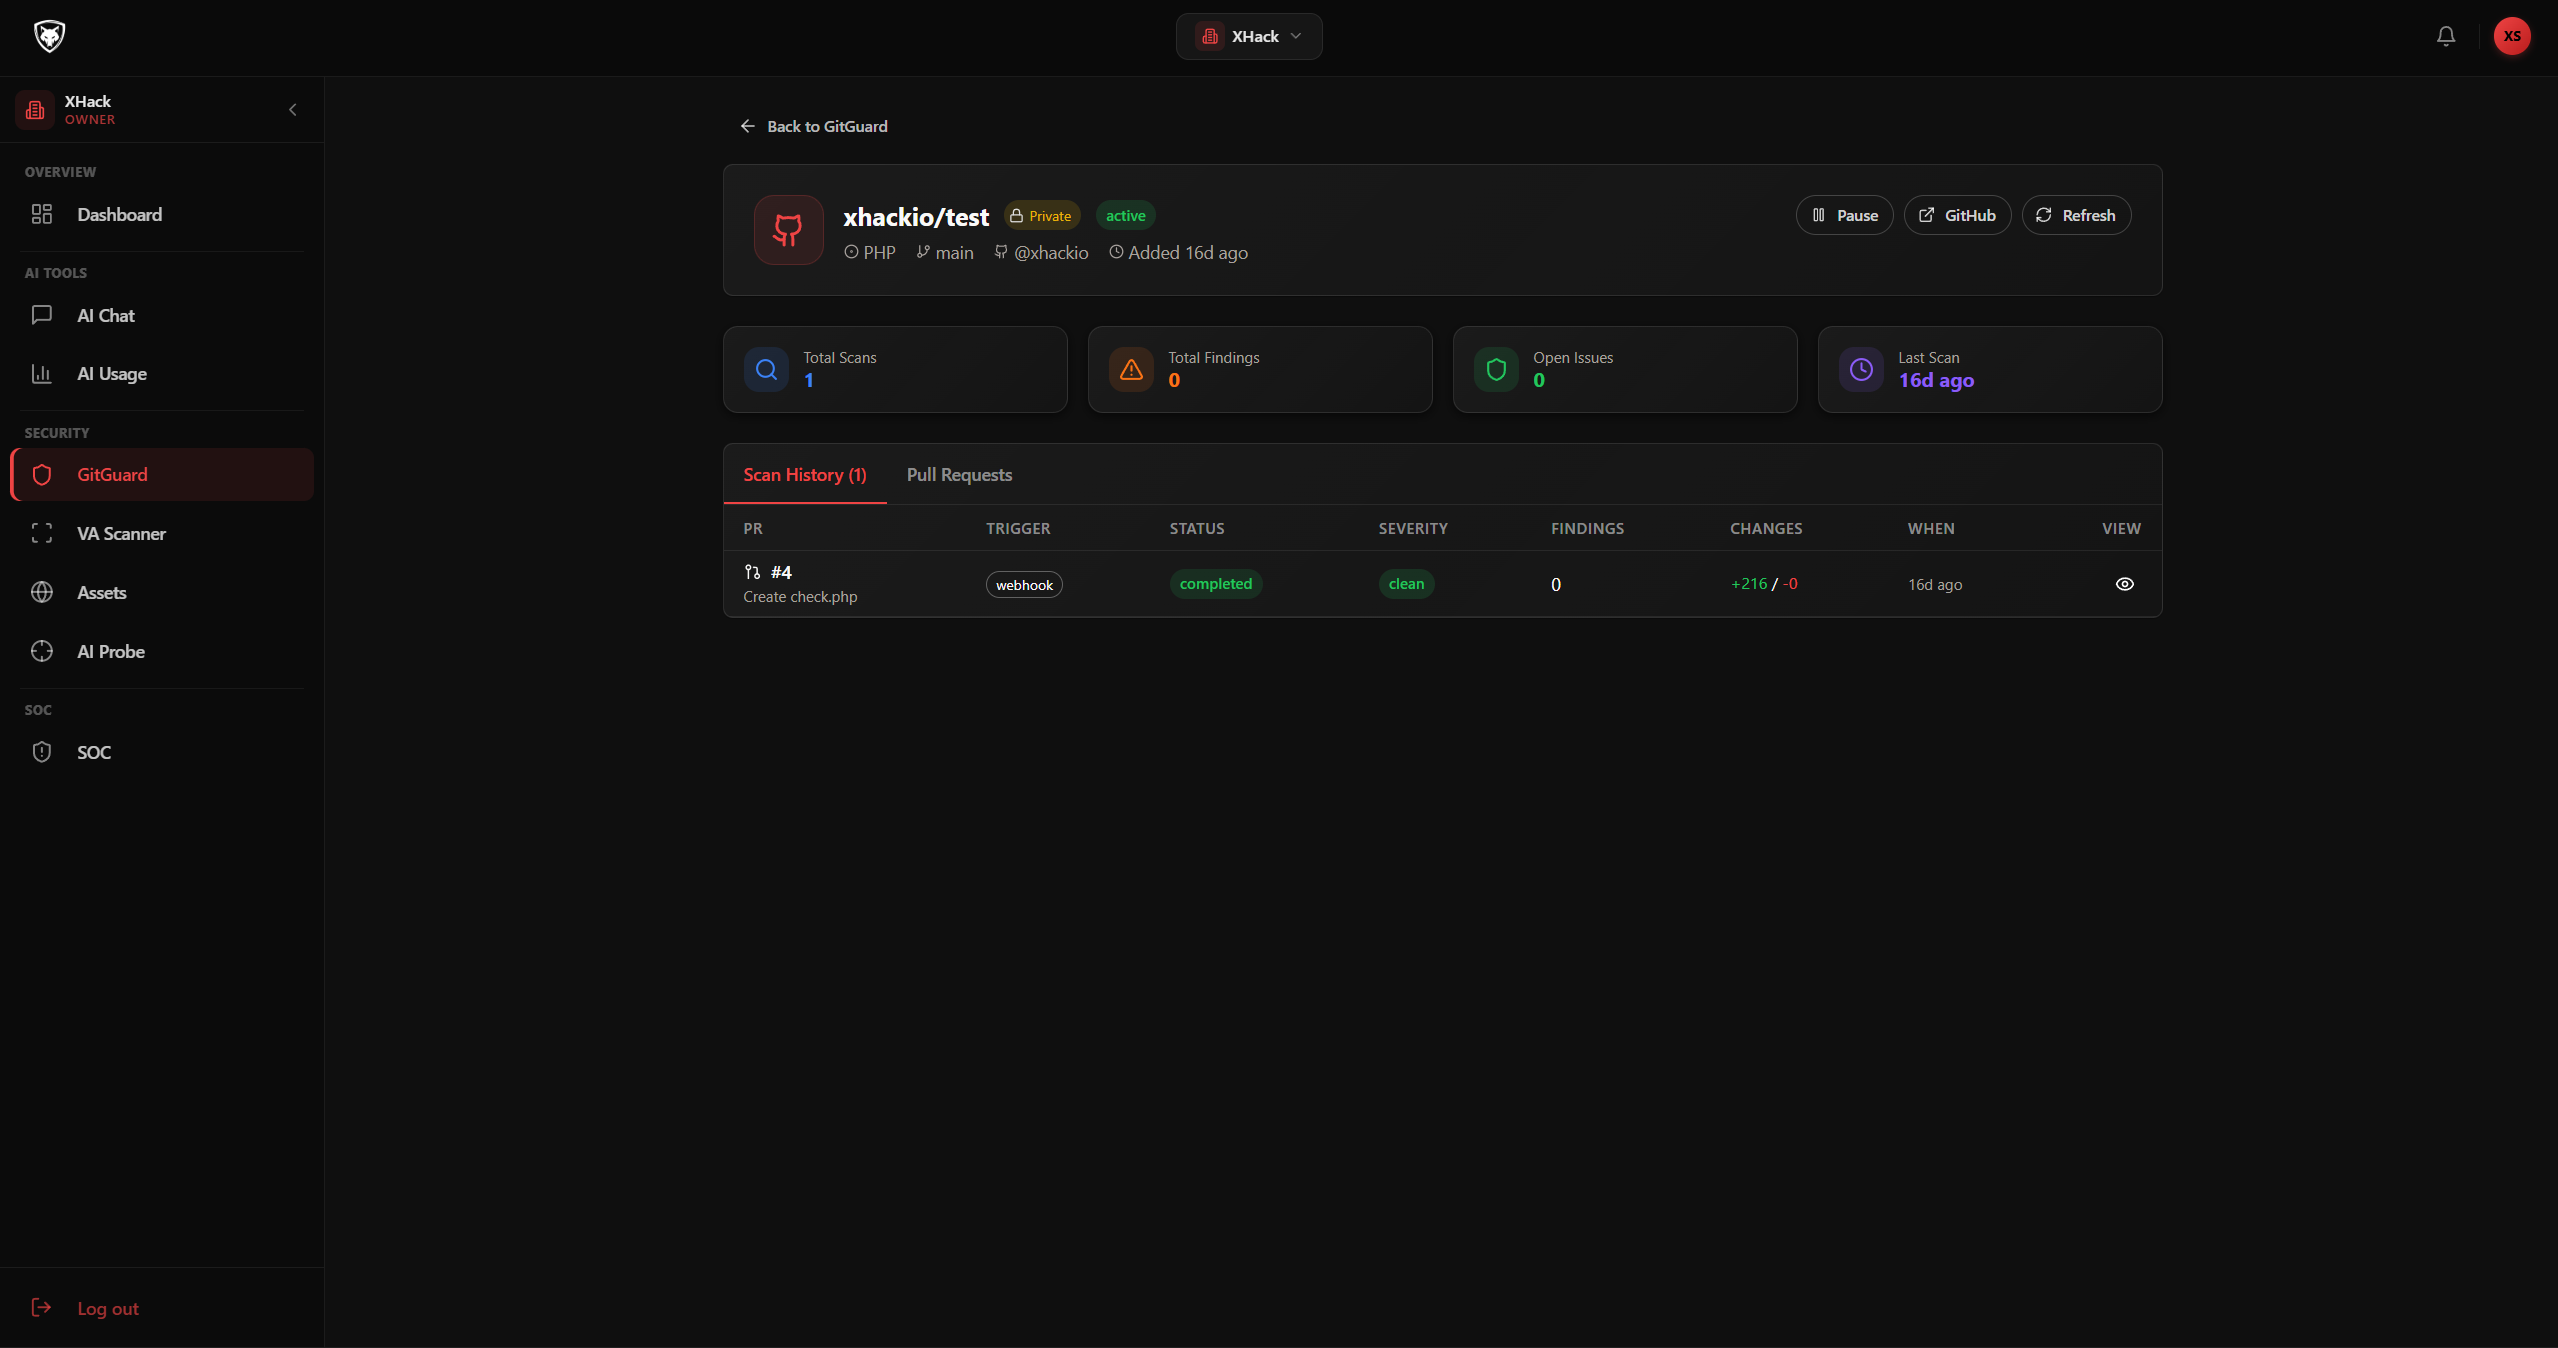Click the clean severity badge
The image size is (2558, 1348).
point(1406,584)
